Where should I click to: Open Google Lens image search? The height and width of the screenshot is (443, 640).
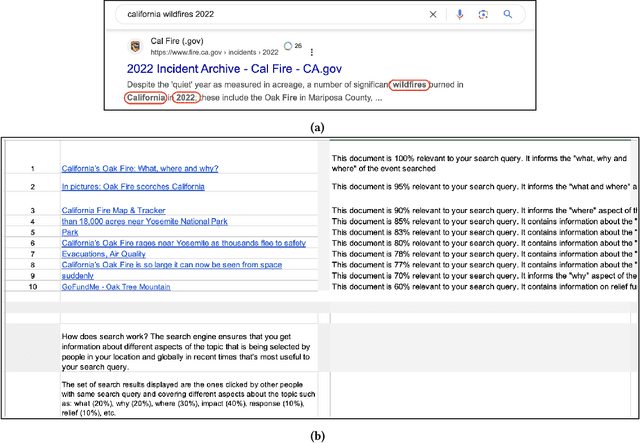pos(482,15)
